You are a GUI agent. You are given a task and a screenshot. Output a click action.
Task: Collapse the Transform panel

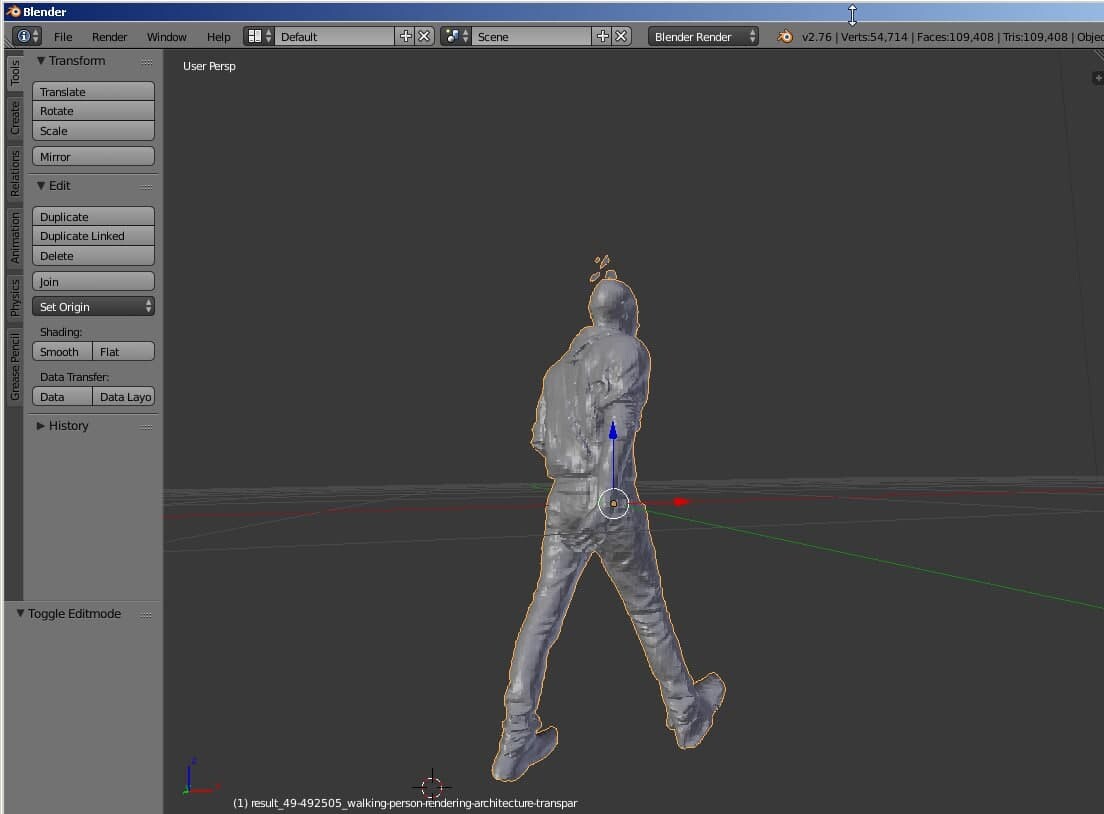[x=41, y=61]
